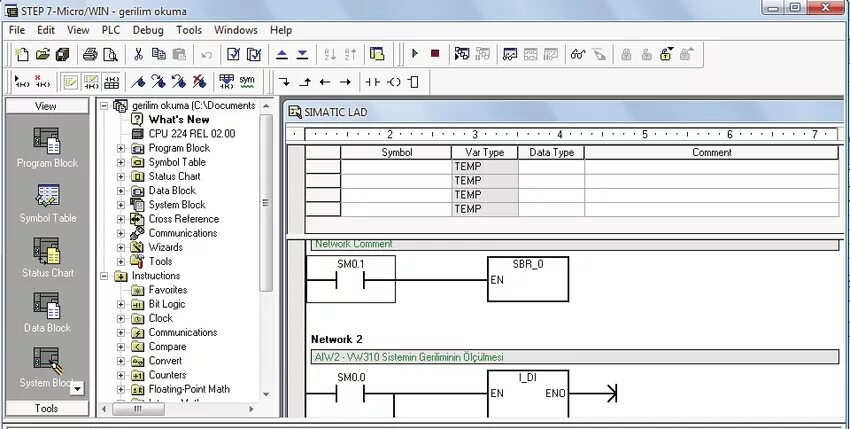The image size is (850, 429).
Task: Toggle a bookmark with the first flag icon
Action: (x=138, y=82)
